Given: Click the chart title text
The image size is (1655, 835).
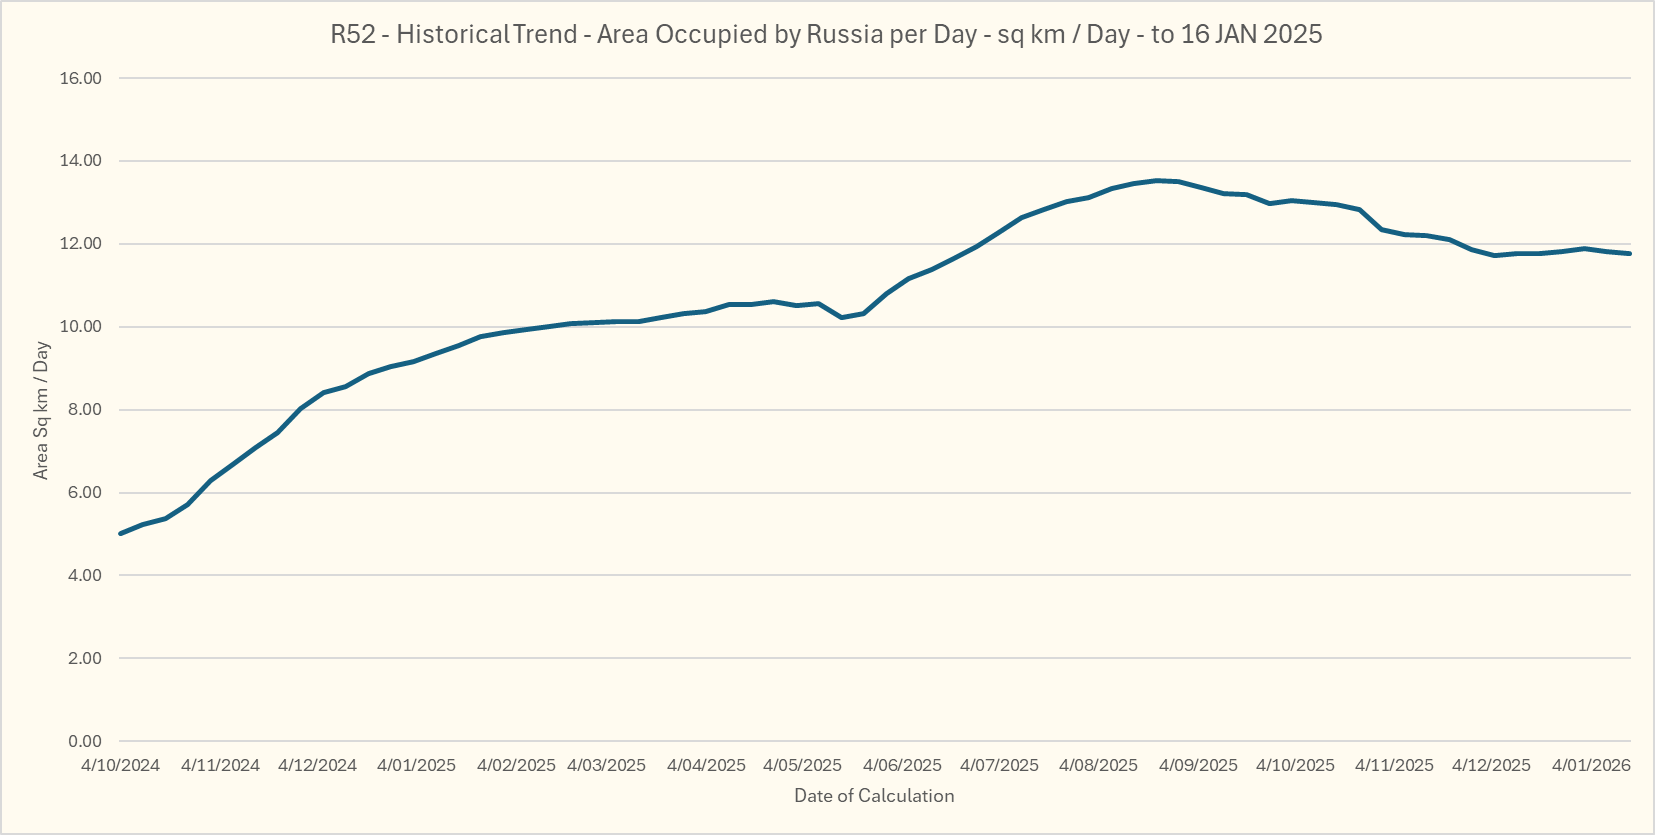Looking at the screenshot, I should coord(826,35).
